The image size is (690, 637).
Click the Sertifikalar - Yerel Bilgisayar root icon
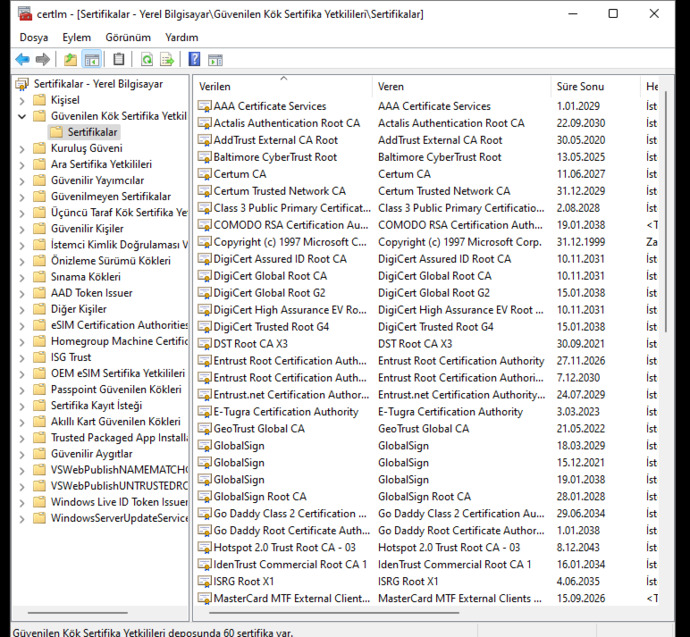[22, 84]
